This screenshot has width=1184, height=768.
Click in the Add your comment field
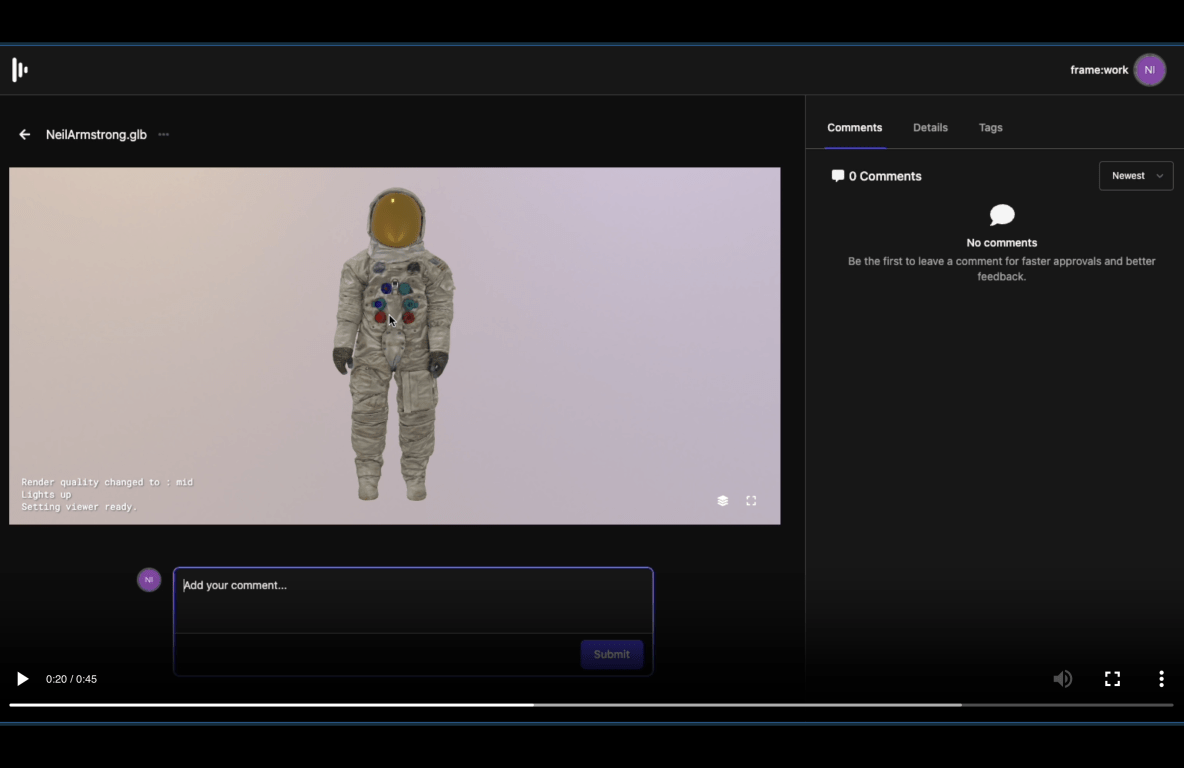(412, 599)
